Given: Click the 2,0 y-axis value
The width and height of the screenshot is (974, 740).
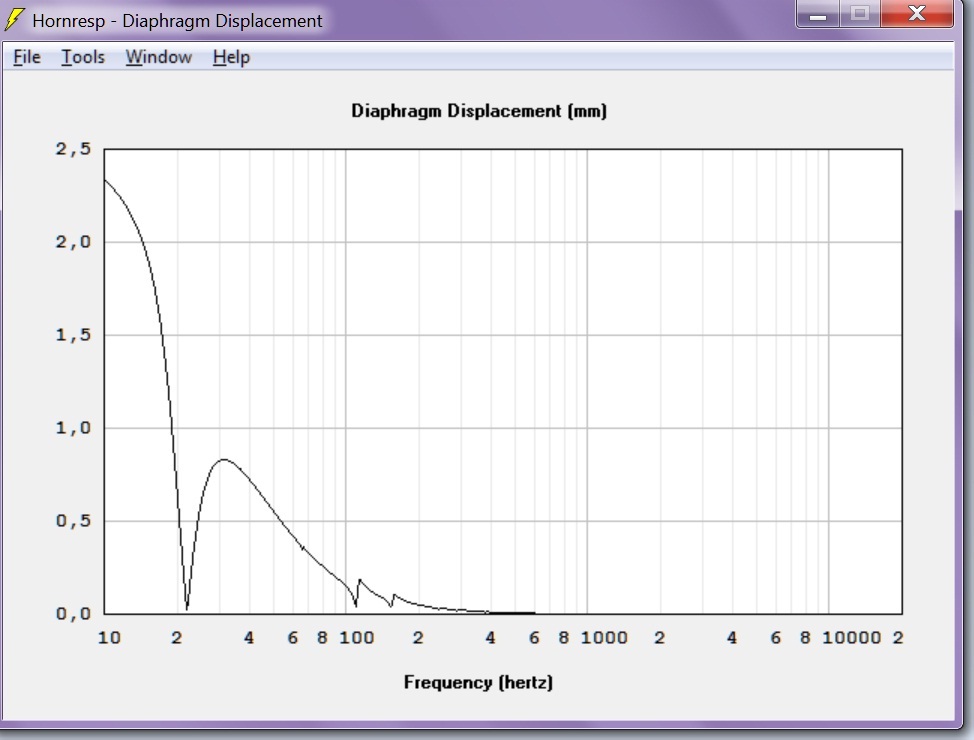Looking at the screenshot, I should 73,242.
